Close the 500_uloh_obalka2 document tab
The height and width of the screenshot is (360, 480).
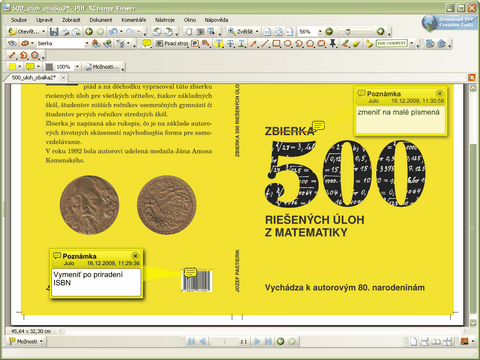coord(63,77)
